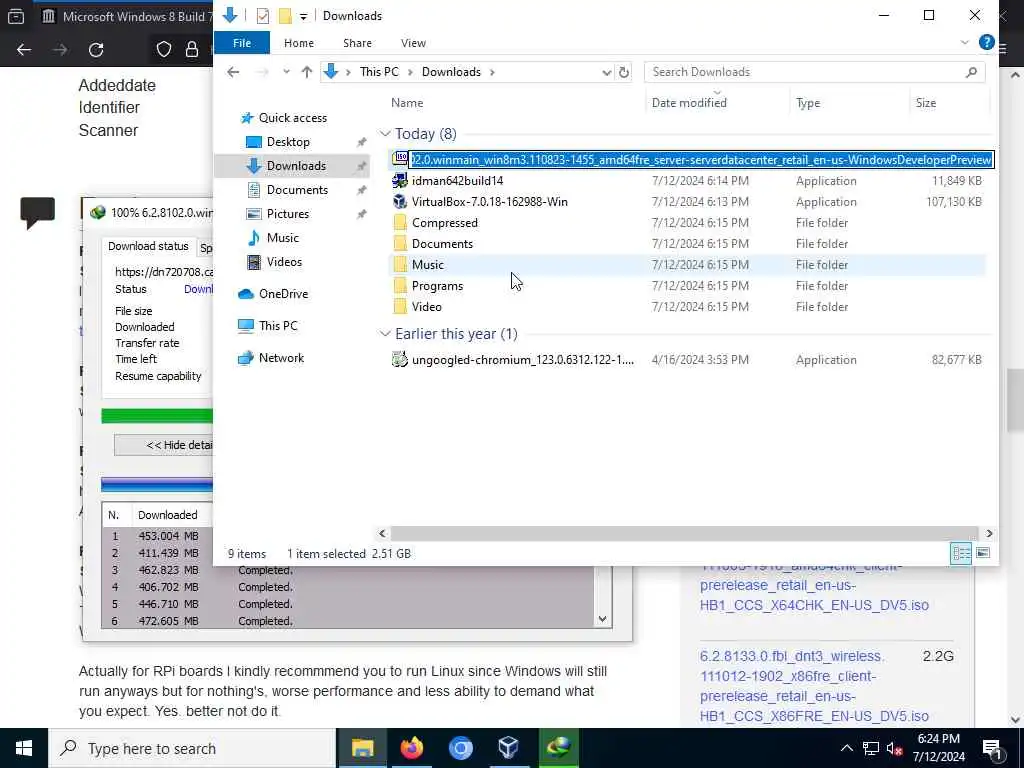Open Quick access star in navigation pane
This screenshot has width=1024, height=768.
coord(247,118)
